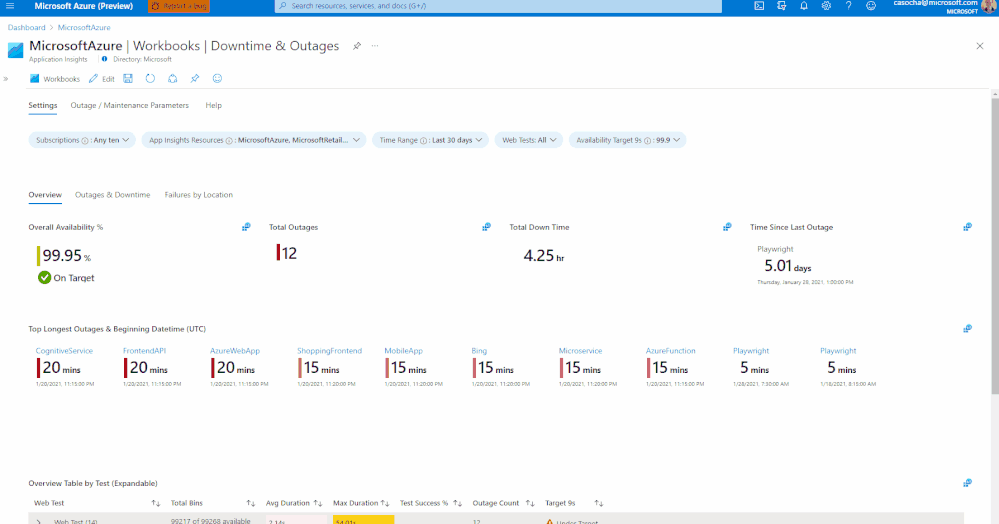Click the toolbar feedback smiley icon
The height and width of the screenshot is (524, 999).
[217, 78]
